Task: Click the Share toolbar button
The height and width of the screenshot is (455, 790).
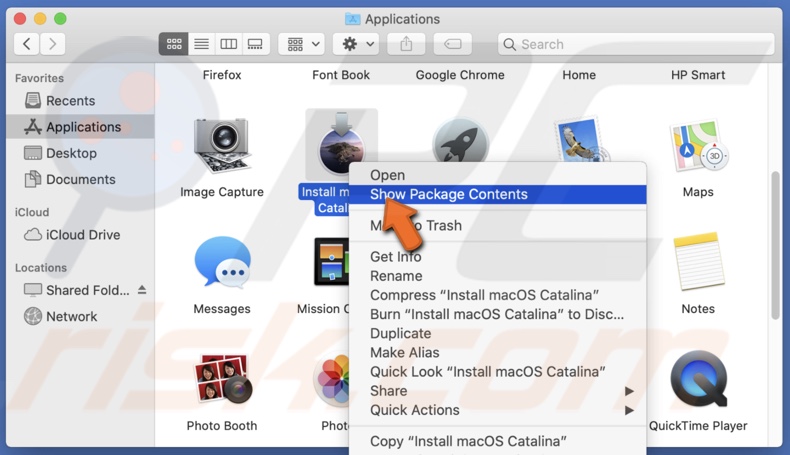Action: pos(406,44)
